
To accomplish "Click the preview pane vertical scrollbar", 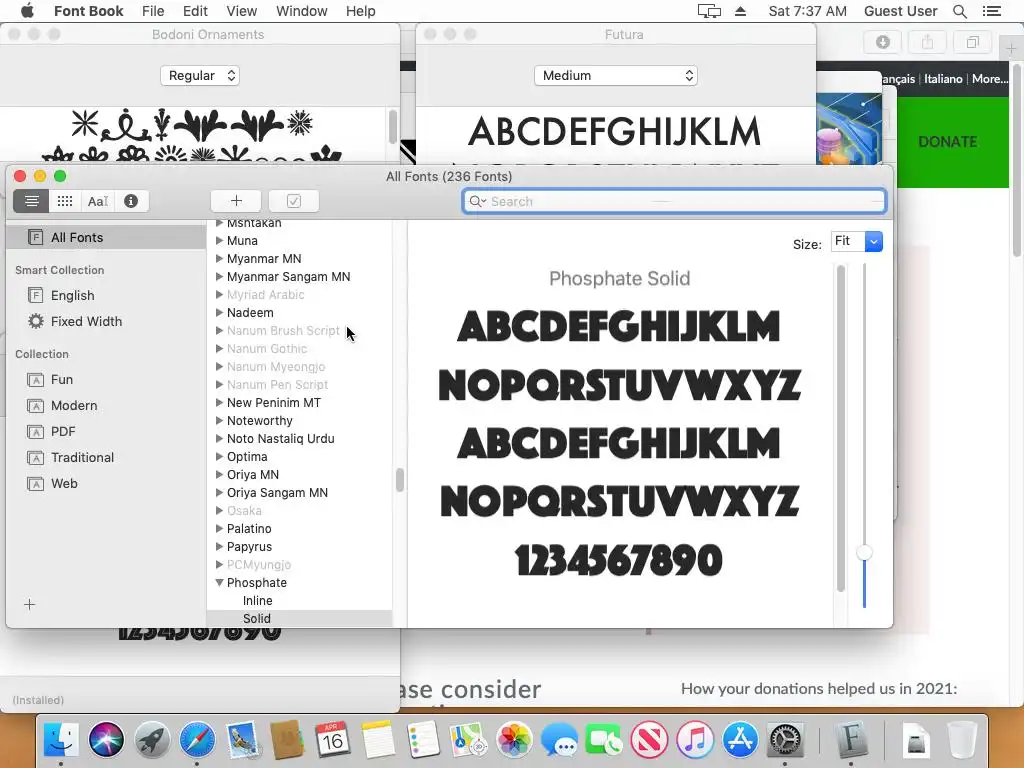I will (841, 428).
